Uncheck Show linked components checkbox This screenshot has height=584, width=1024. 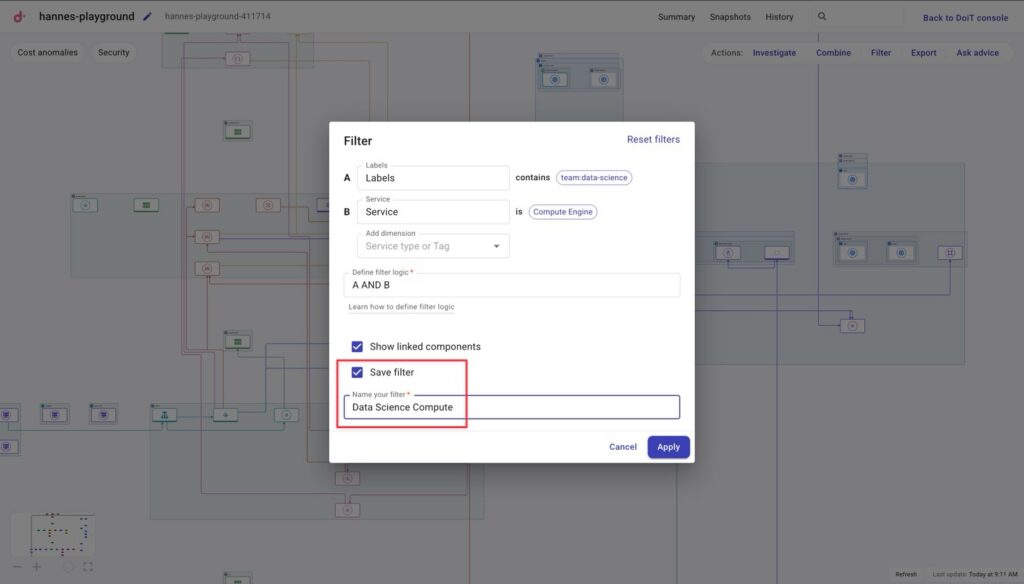pos(357,346)
